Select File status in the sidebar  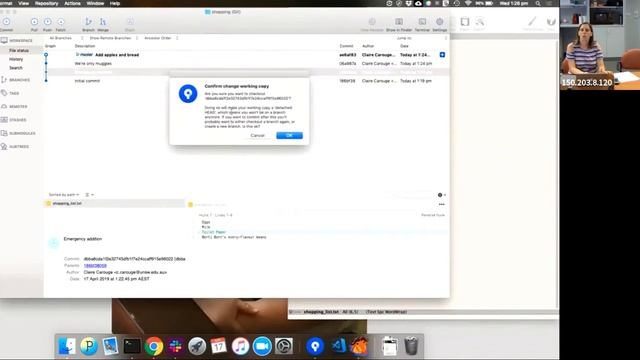click(x=19, y=50)
